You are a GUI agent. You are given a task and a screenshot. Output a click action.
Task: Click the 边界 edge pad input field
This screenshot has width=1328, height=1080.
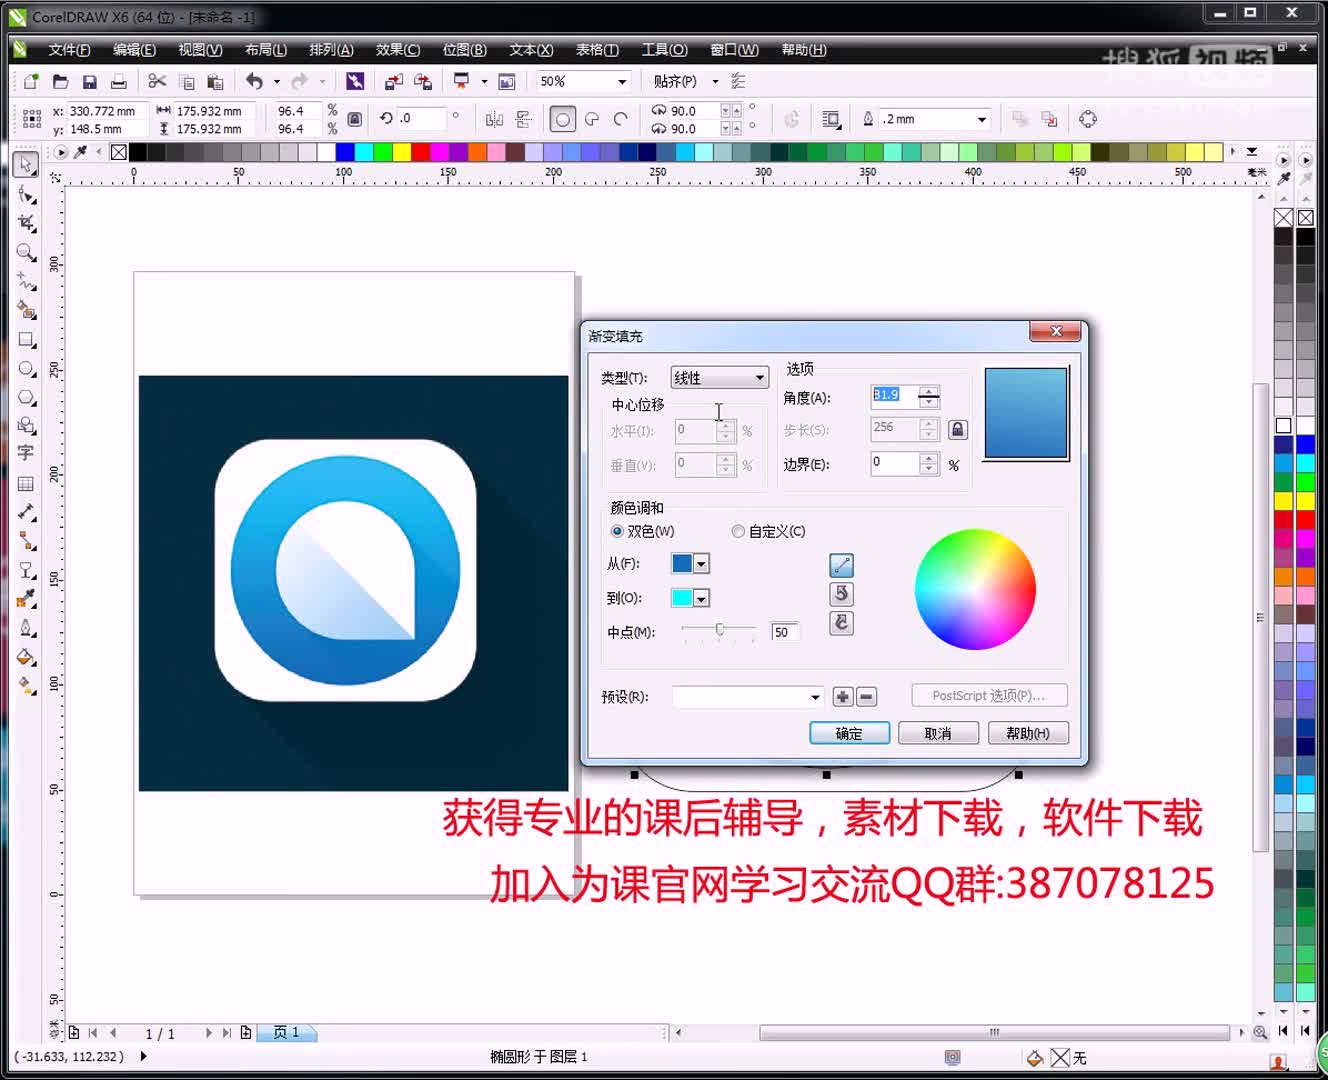(x=894, y=463)
